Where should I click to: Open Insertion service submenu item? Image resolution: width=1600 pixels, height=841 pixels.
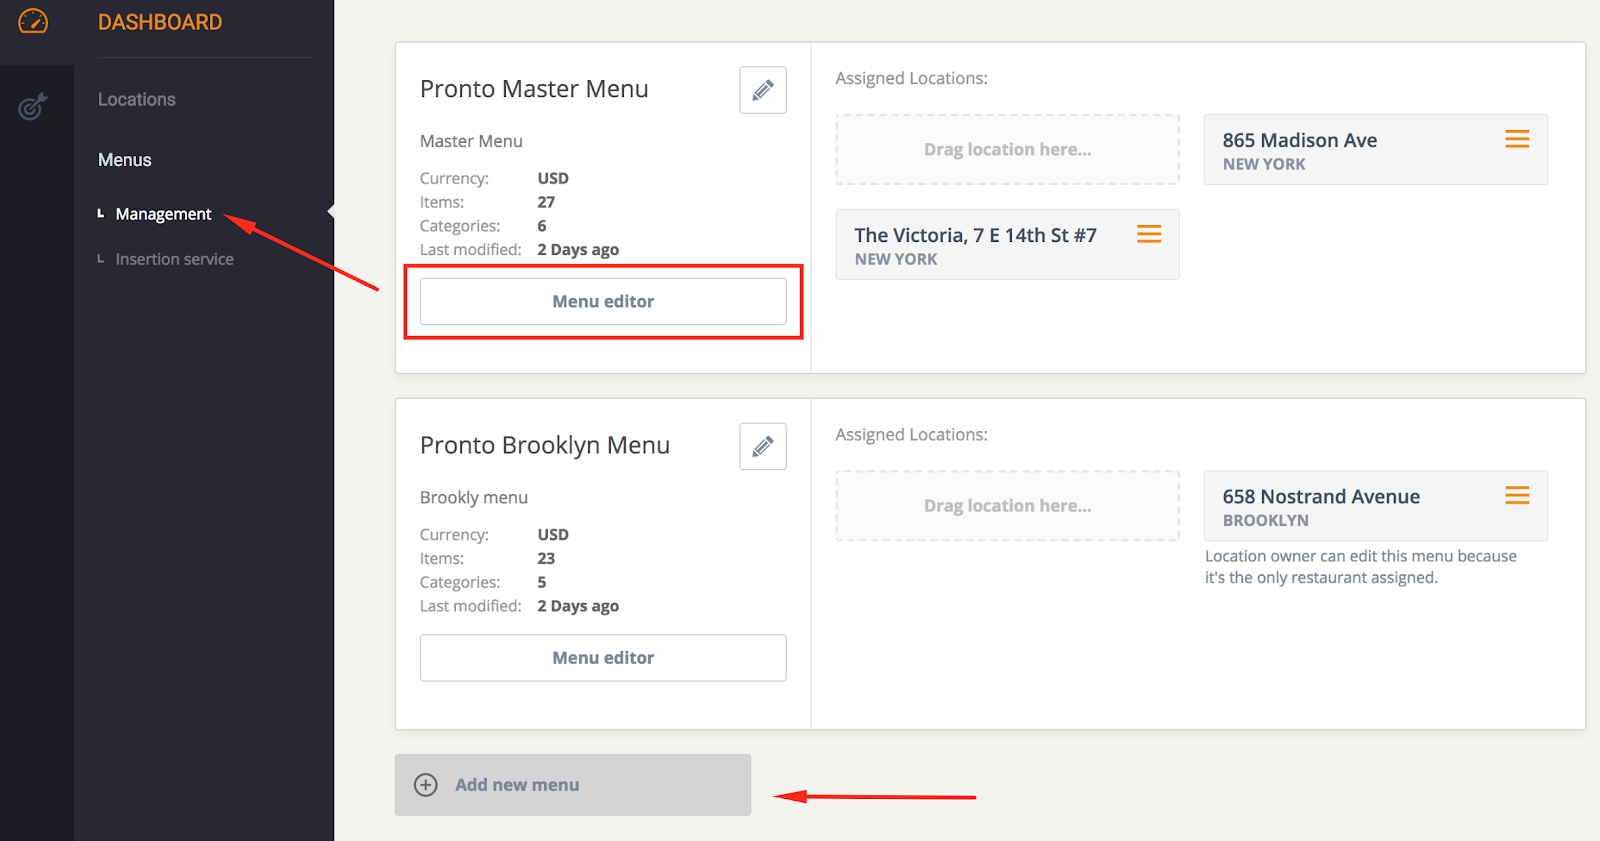(174, 259)
